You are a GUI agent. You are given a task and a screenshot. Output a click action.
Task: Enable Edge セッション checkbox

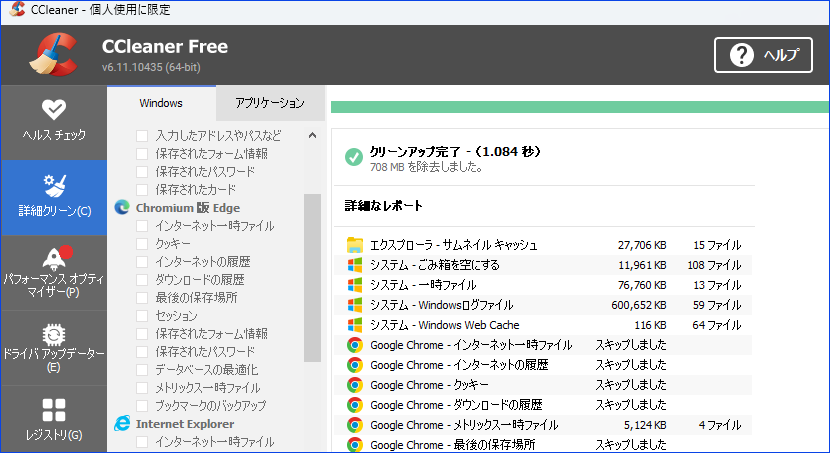[x=142, y=316]
